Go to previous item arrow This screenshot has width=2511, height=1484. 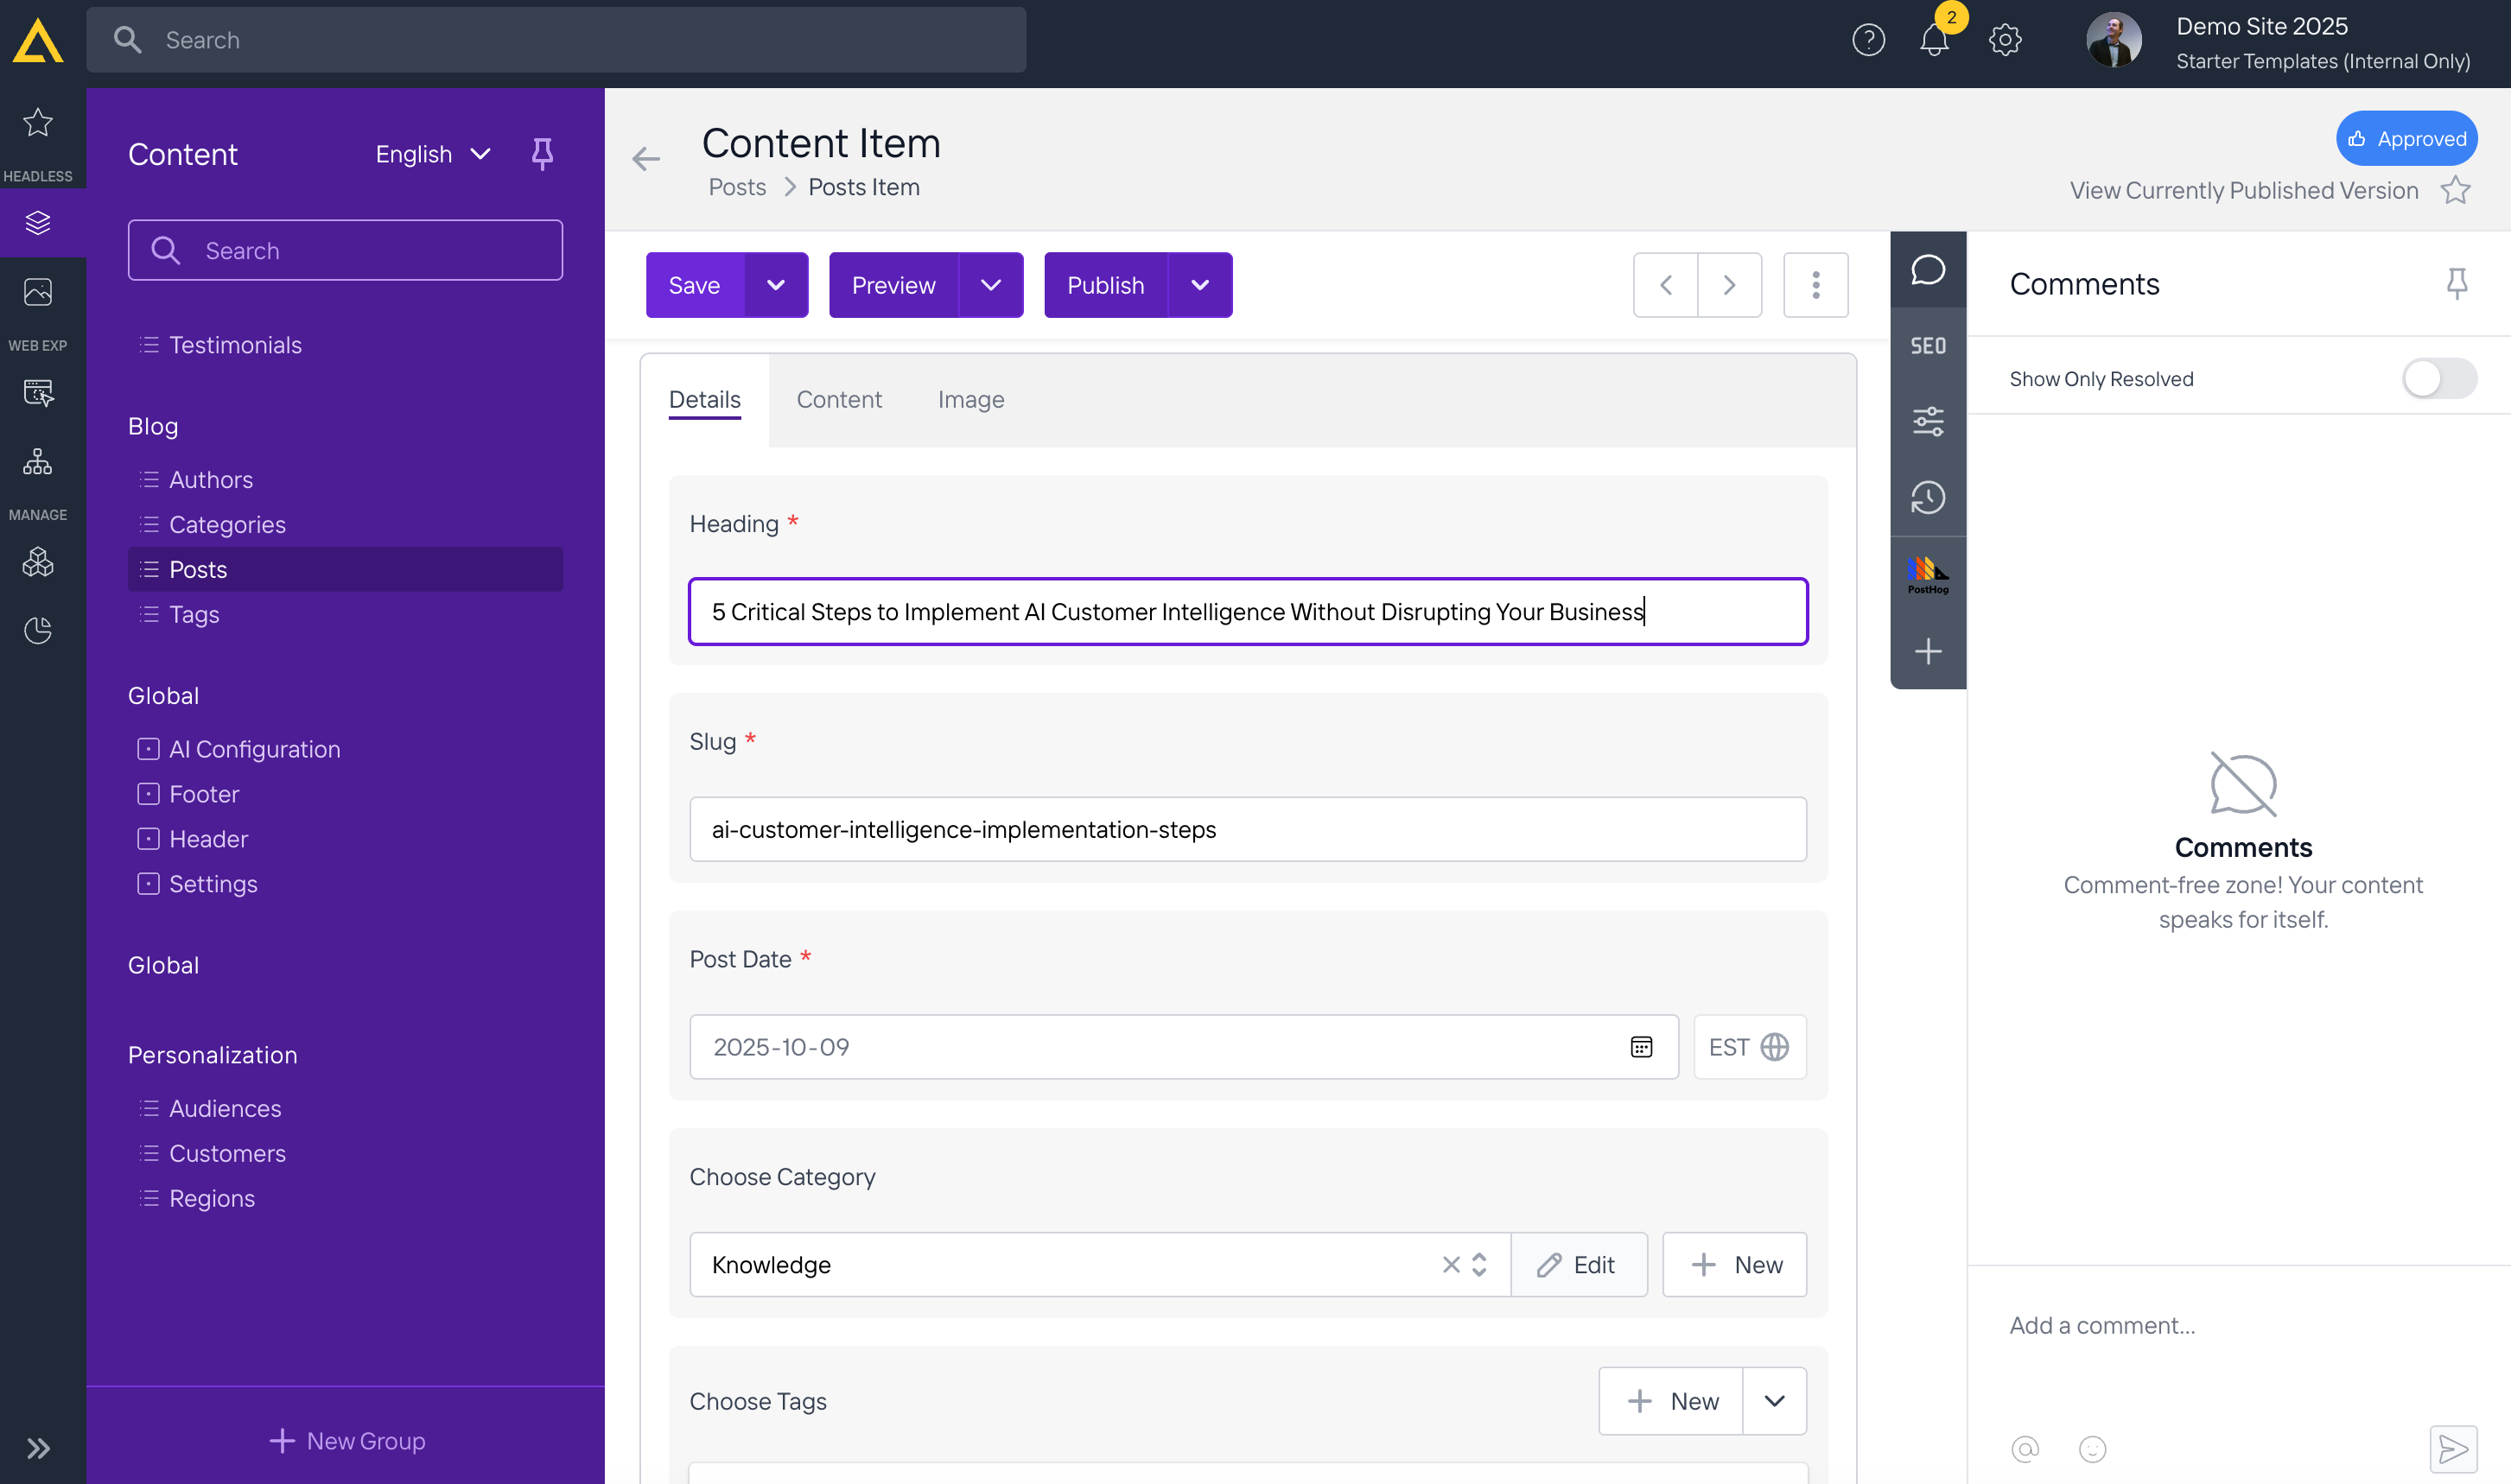click(1665, 285)
